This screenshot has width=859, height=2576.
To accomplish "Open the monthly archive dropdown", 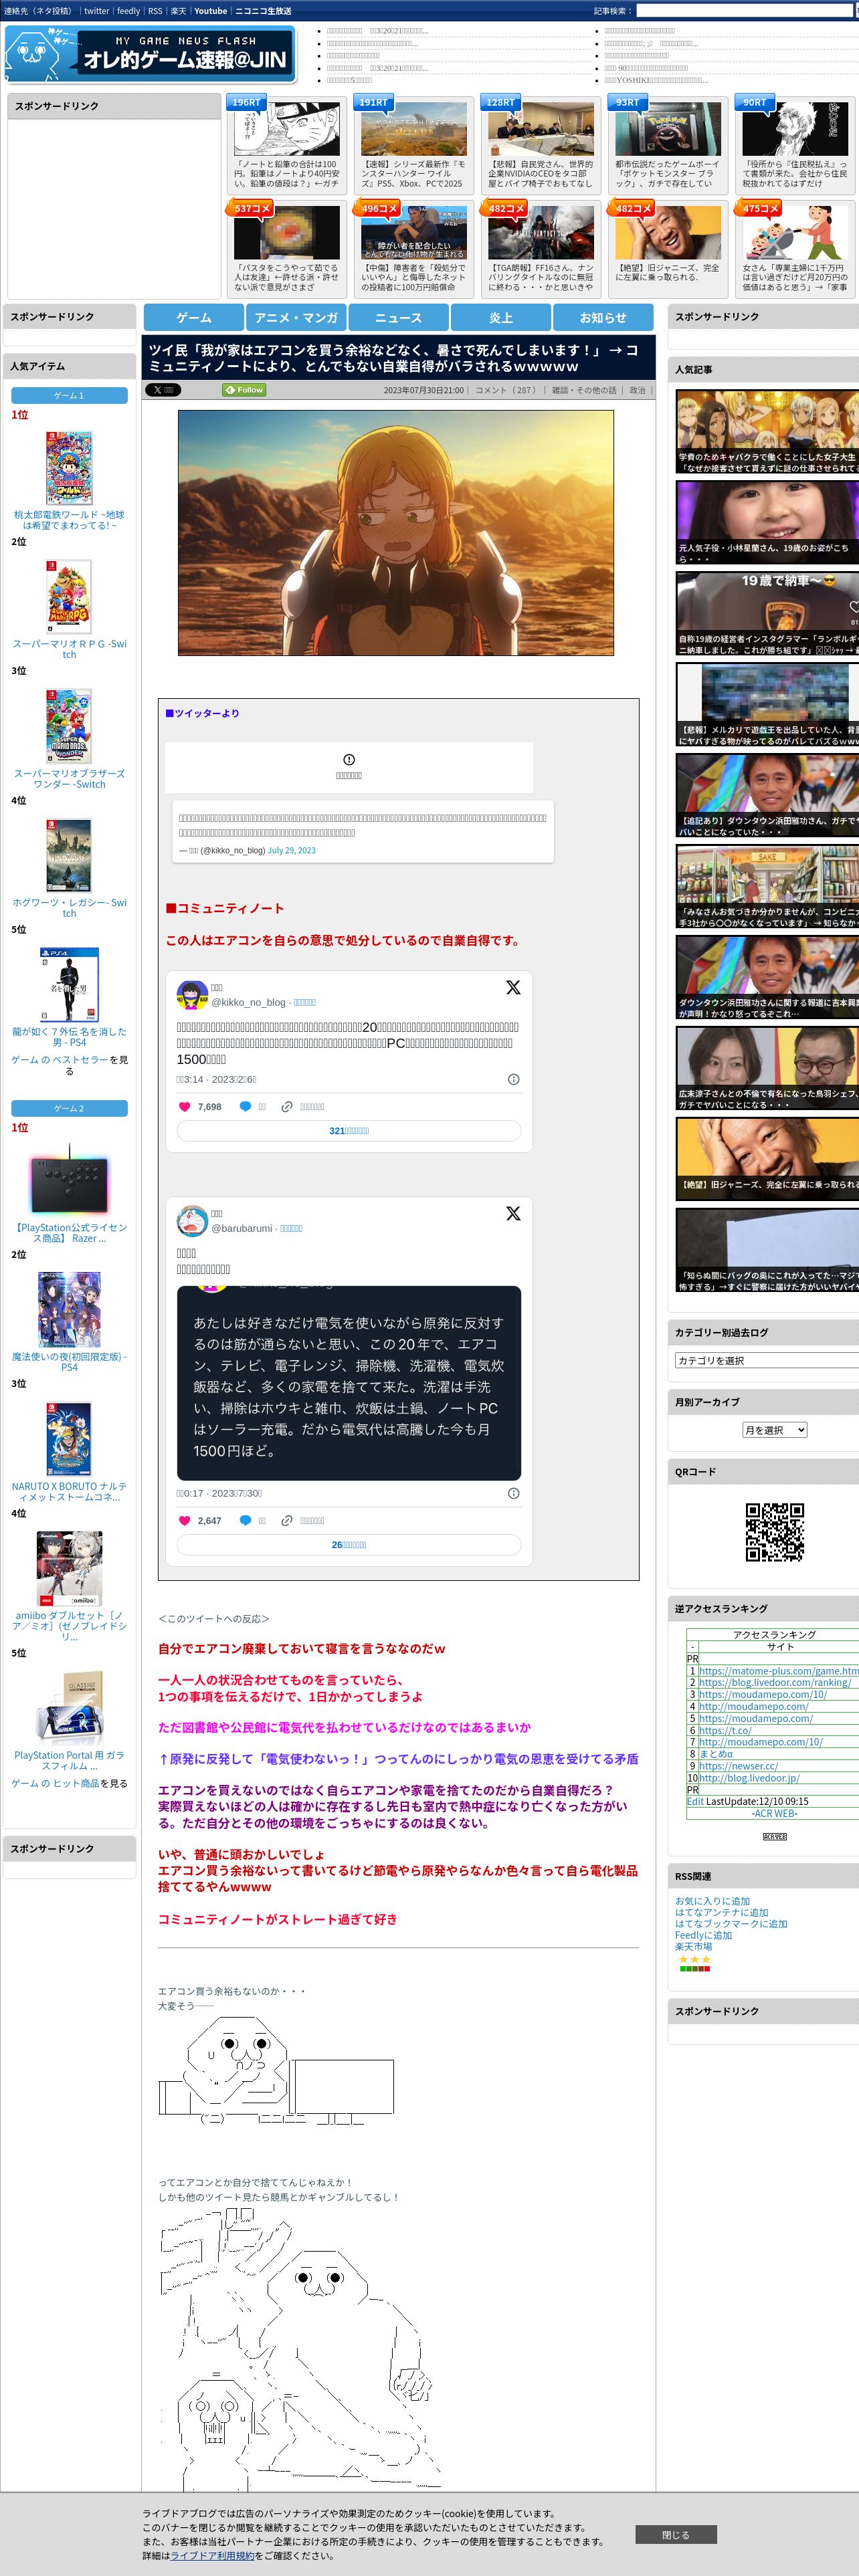I will click(x=774, y=1430).
